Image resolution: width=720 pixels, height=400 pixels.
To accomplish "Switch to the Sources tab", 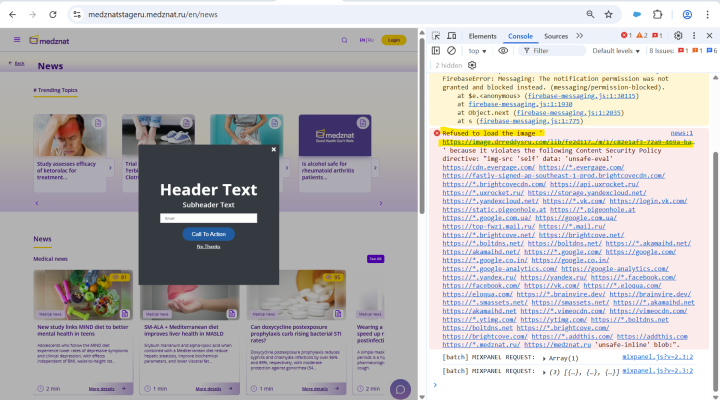I will tap(556, 36).
